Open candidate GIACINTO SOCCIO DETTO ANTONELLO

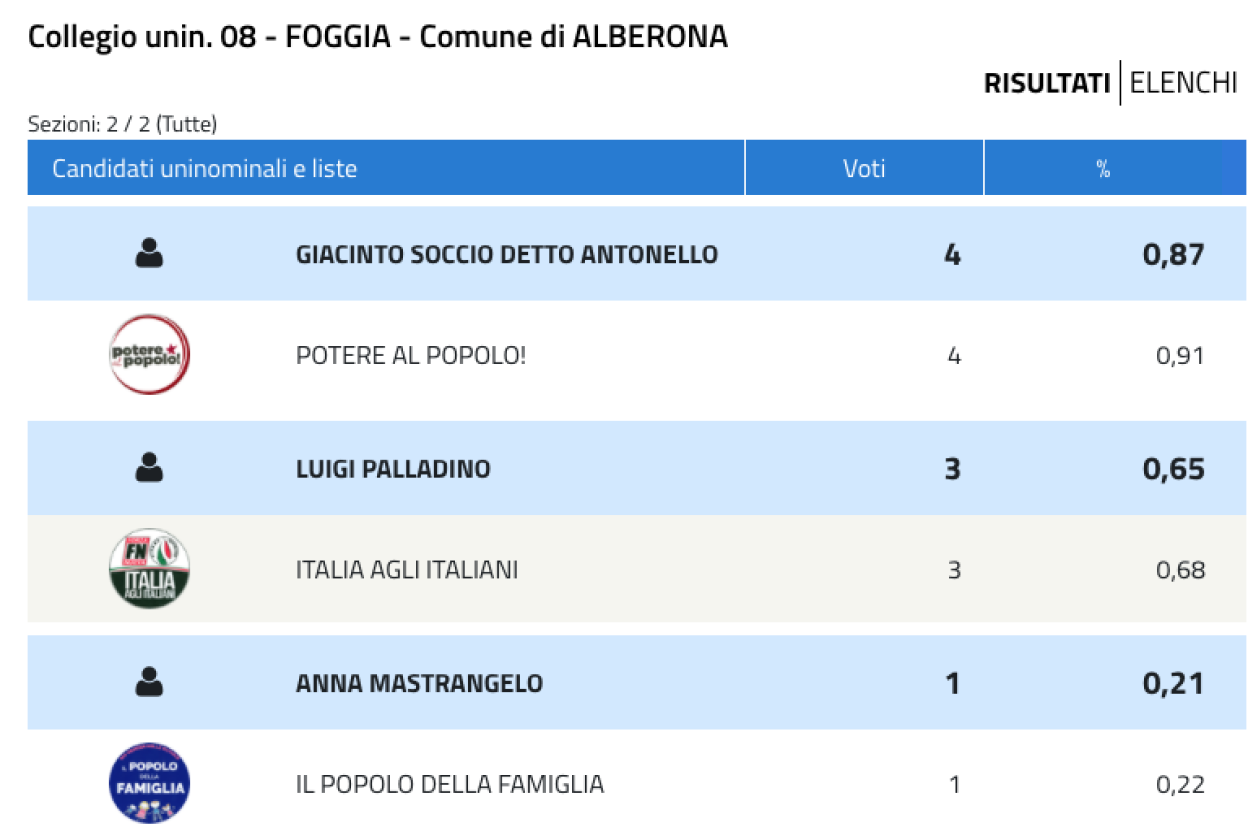(x=507, y=254)
